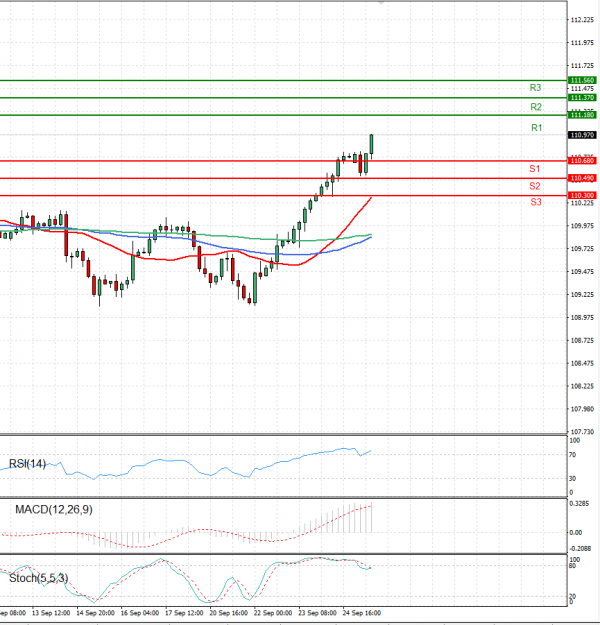Select the 110.490 support price tag
This screenshot has height=625, width=600.
582,178
